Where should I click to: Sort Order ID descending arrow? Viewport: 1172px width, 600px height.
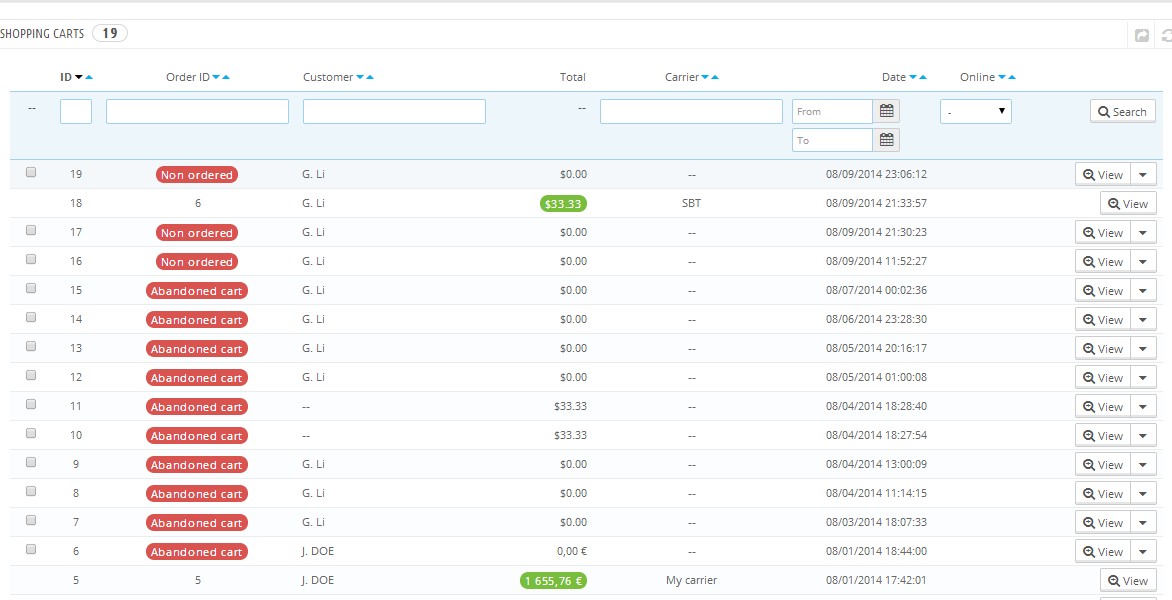point(216,77)
